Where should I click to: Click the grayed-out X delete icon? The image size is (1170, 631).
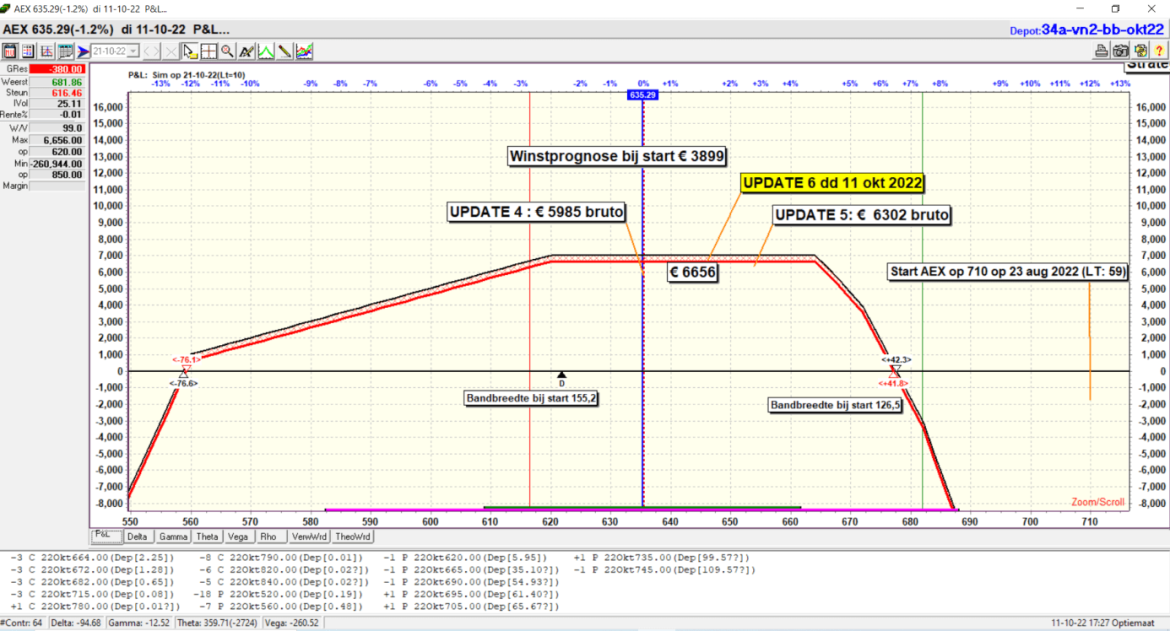(171, 51)
